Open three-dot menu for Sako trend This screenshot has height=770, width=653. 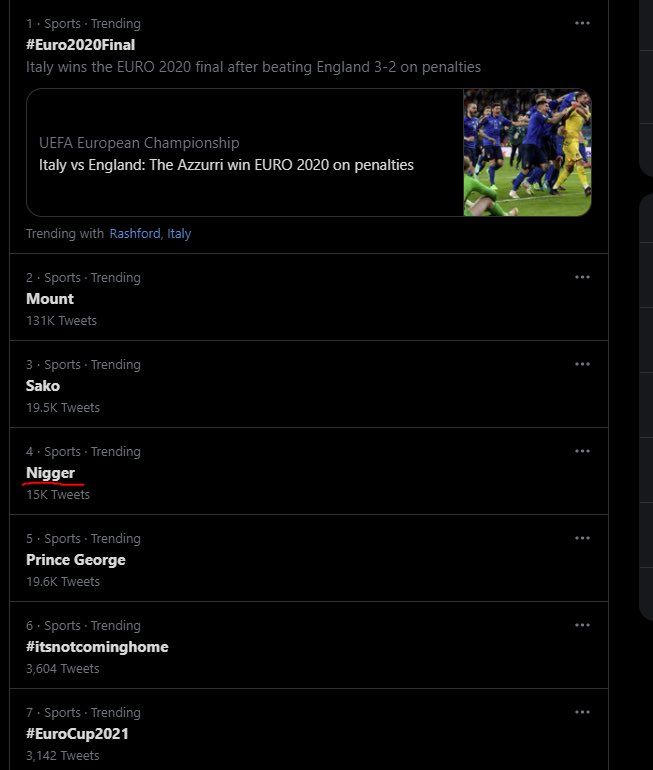(x=582, y=364)
